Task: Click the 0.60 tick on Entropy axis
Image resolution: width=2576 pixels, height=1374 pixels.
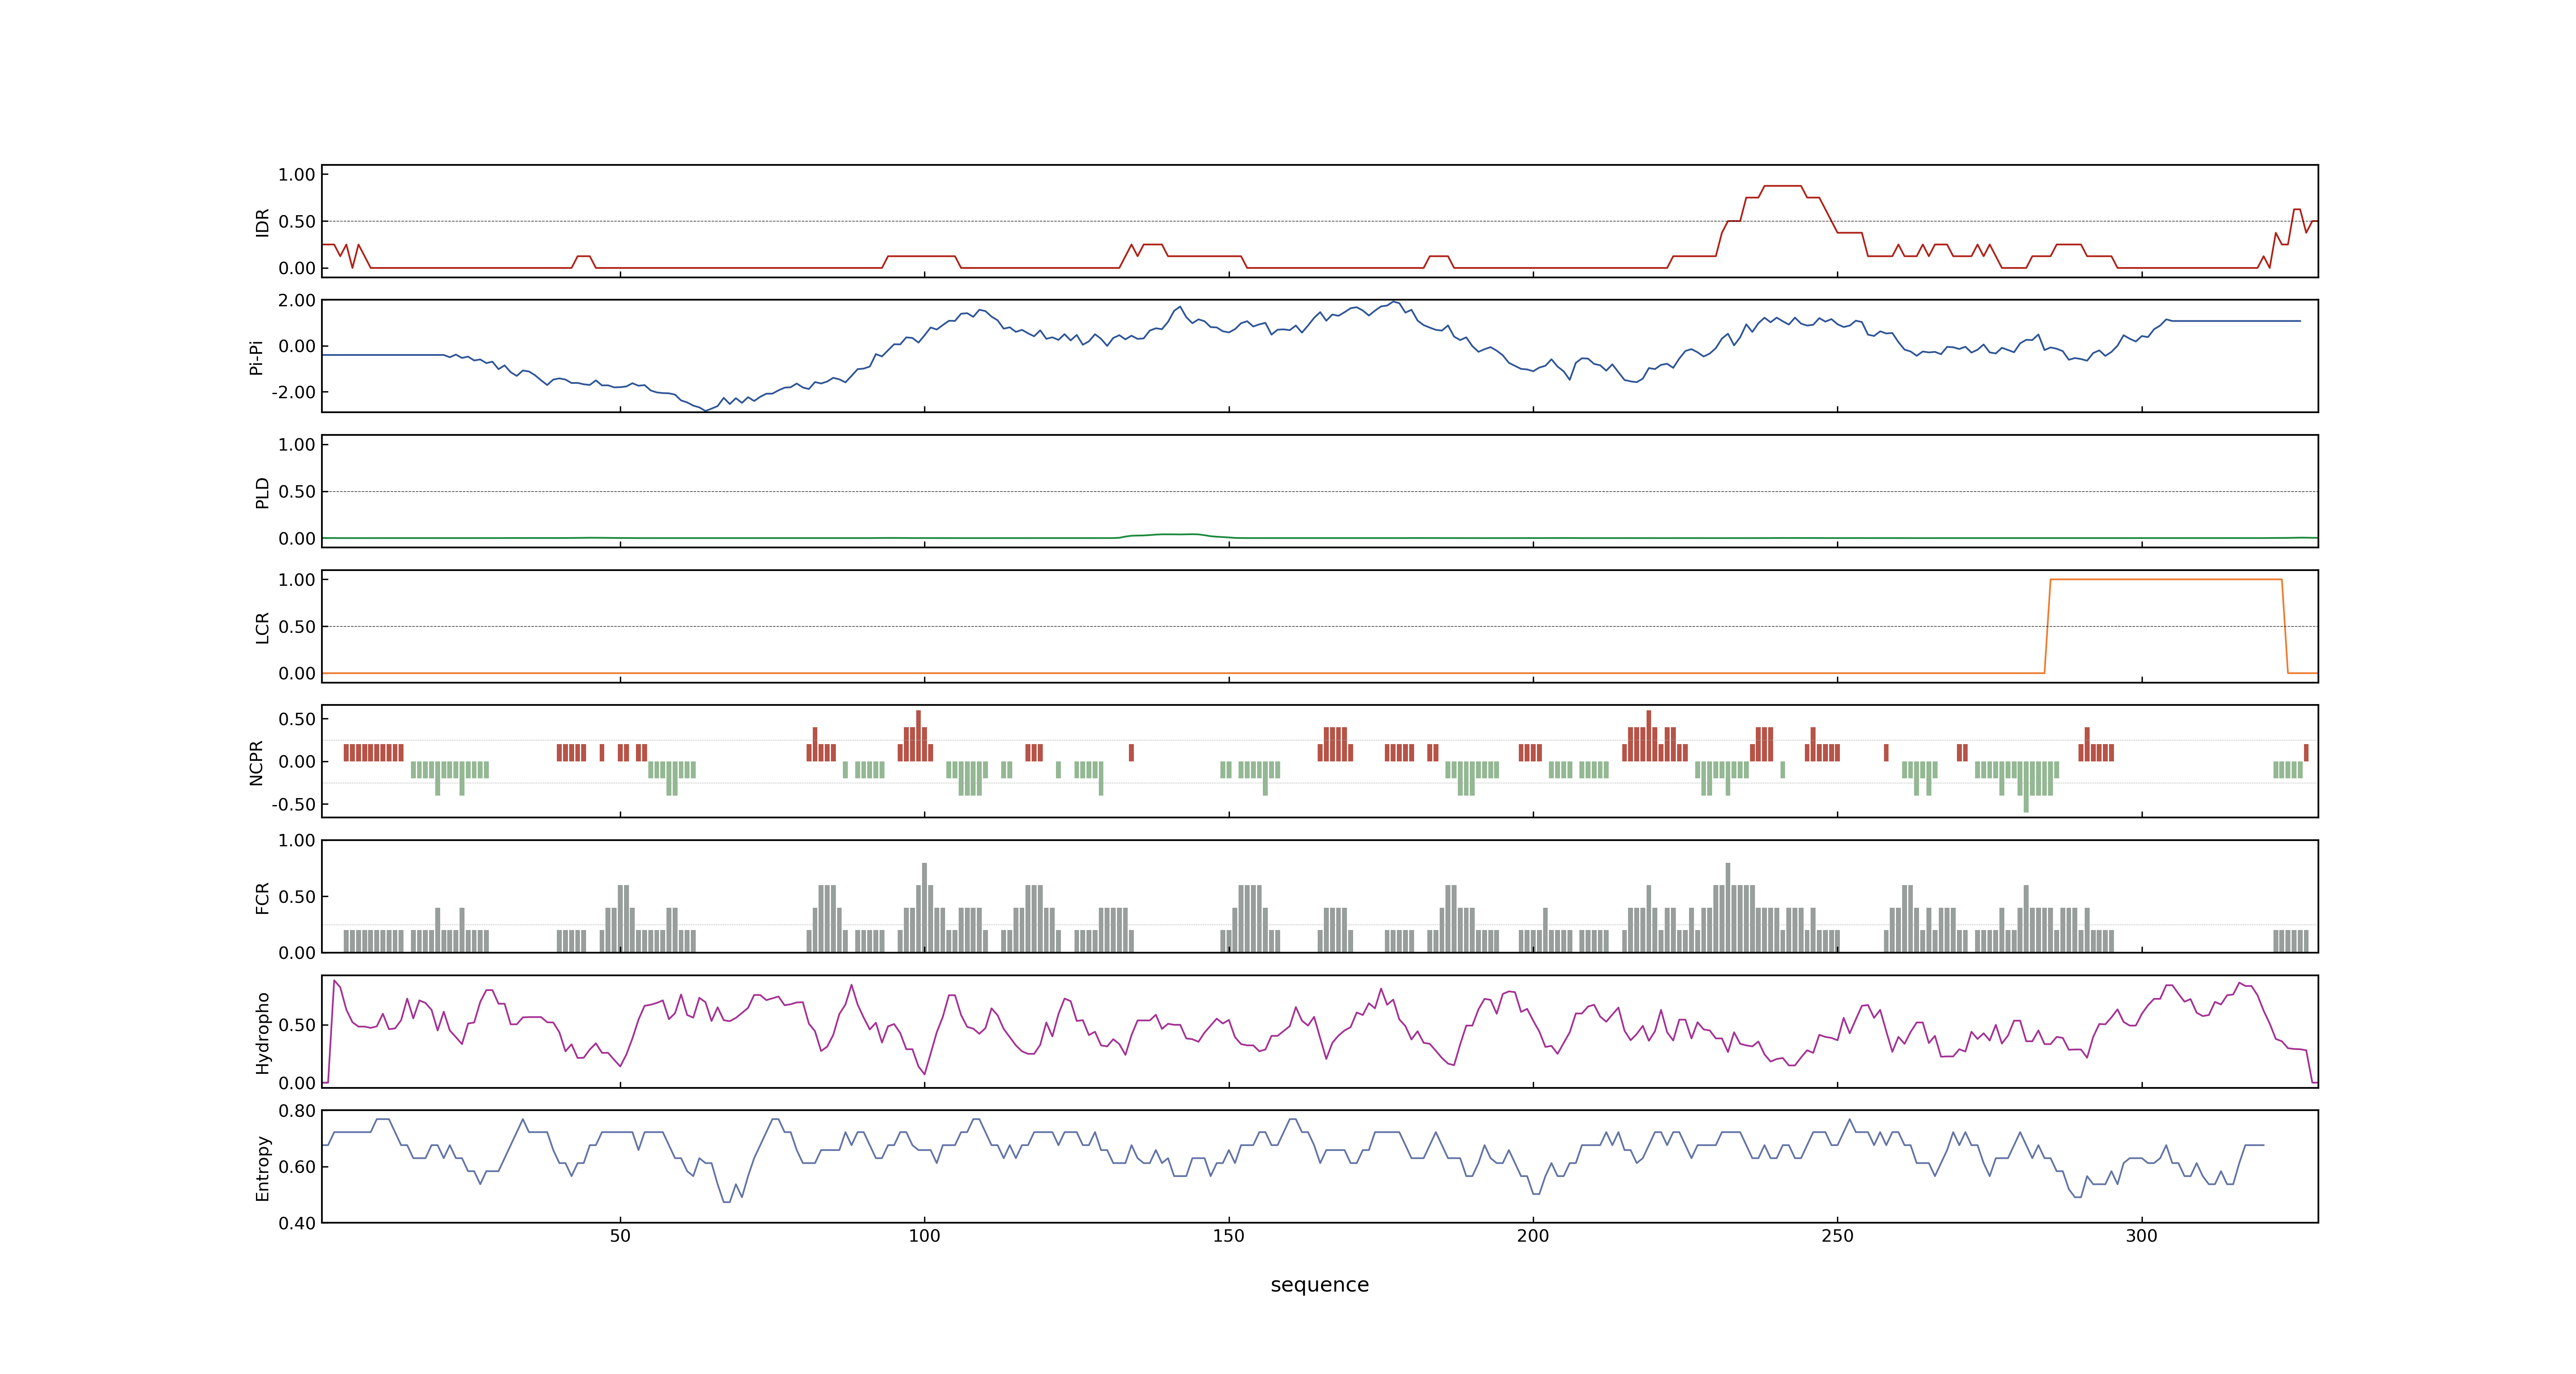Action: [x=297, y=1167]
